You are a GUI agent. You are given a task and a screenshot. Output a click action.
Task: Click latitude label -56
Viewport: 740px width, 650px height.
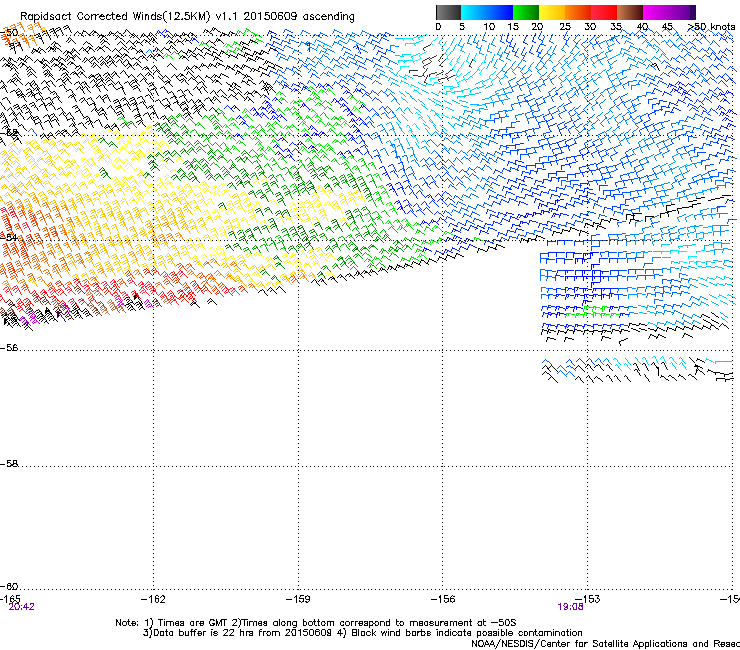click(x=9, y=348)
